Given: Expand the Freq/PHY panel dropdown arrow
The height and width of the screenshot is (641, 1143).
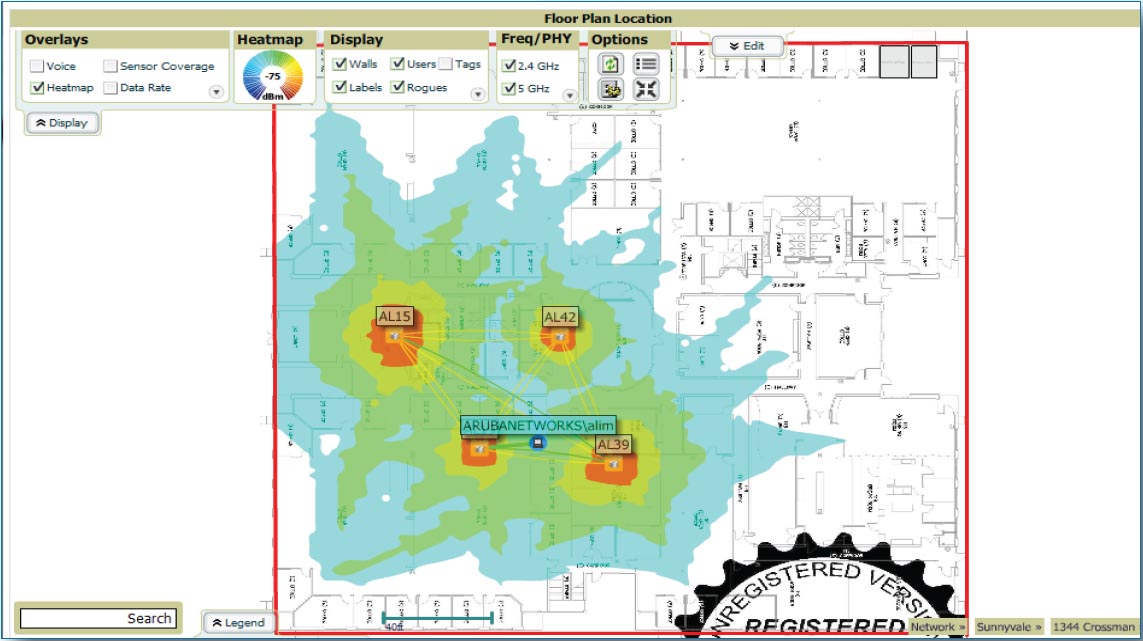Looking at the screenshot, I should coord(569,96).
